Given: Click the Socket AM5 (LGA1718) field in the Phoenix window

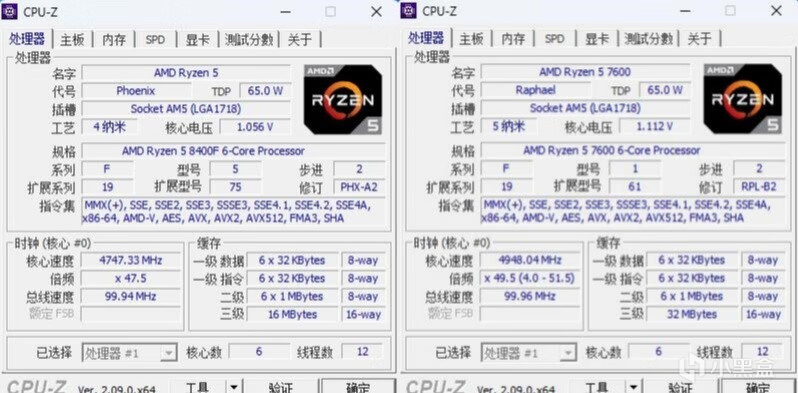Looking at the screenshot, I should click(186, 109).
